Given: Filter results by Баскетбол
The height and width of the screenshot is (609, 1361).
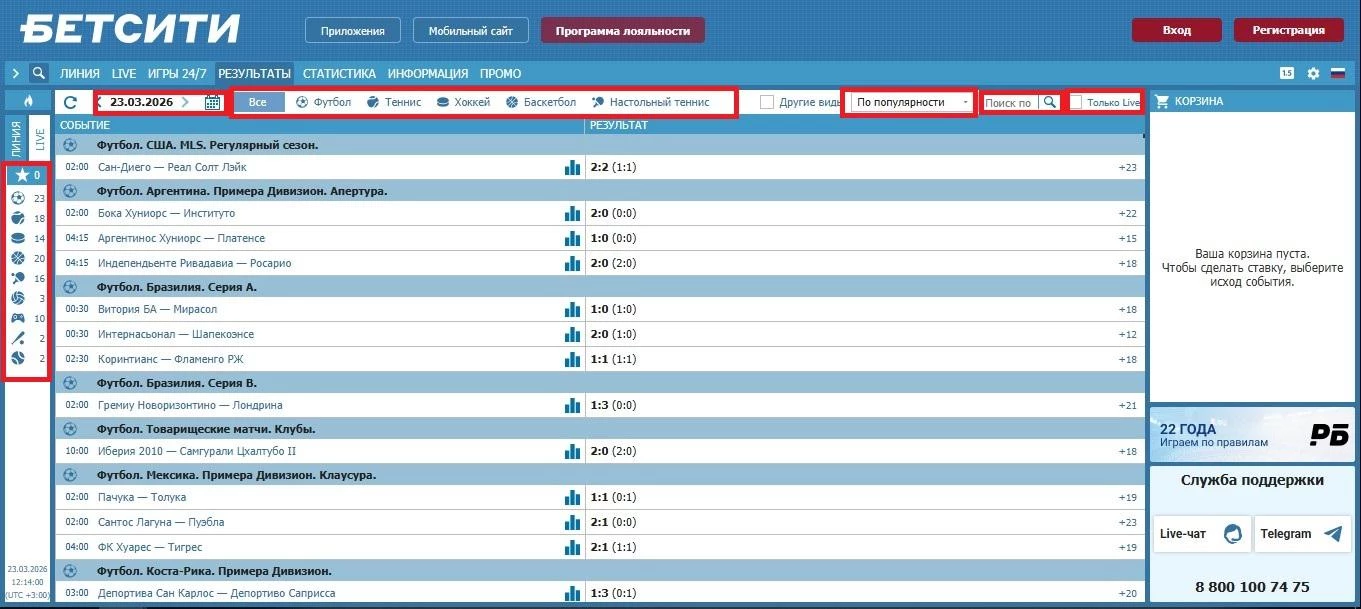Looking at the screenshot, I should pos(541,102).
